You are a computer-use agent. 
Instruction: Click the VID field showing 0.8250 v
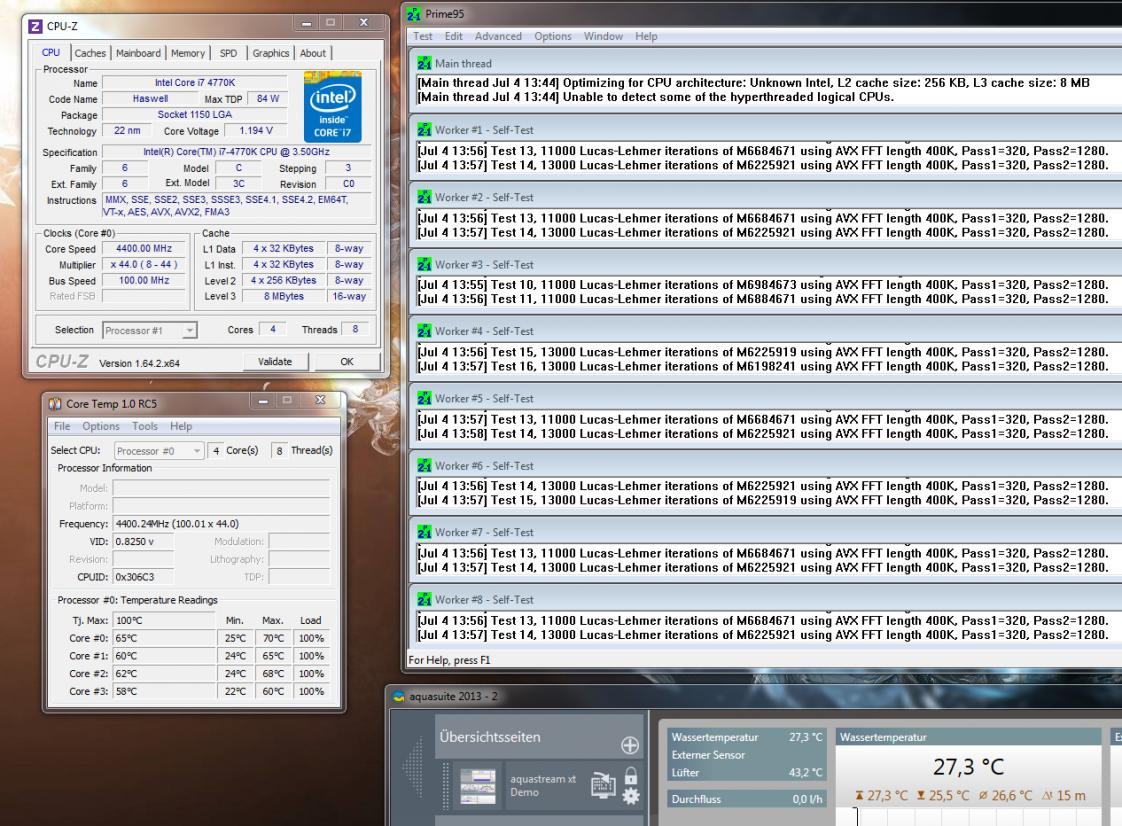pyautogui.click(x=143, y=542)
